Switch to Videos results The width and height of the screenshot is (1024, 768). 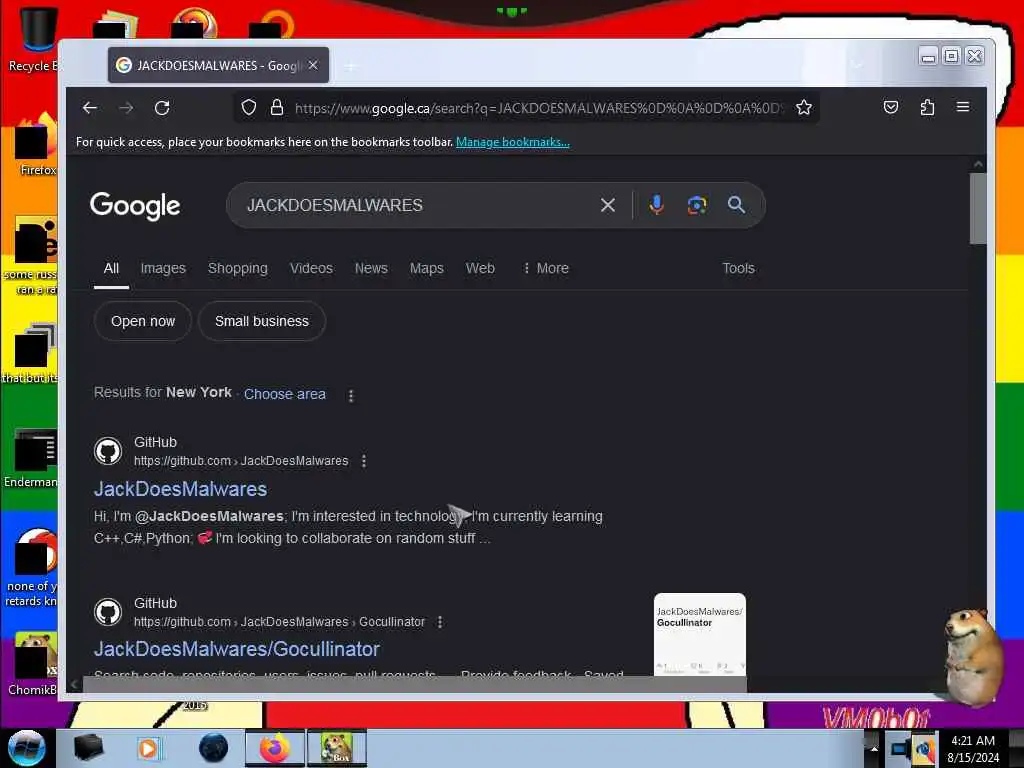(x=312, y=268)
